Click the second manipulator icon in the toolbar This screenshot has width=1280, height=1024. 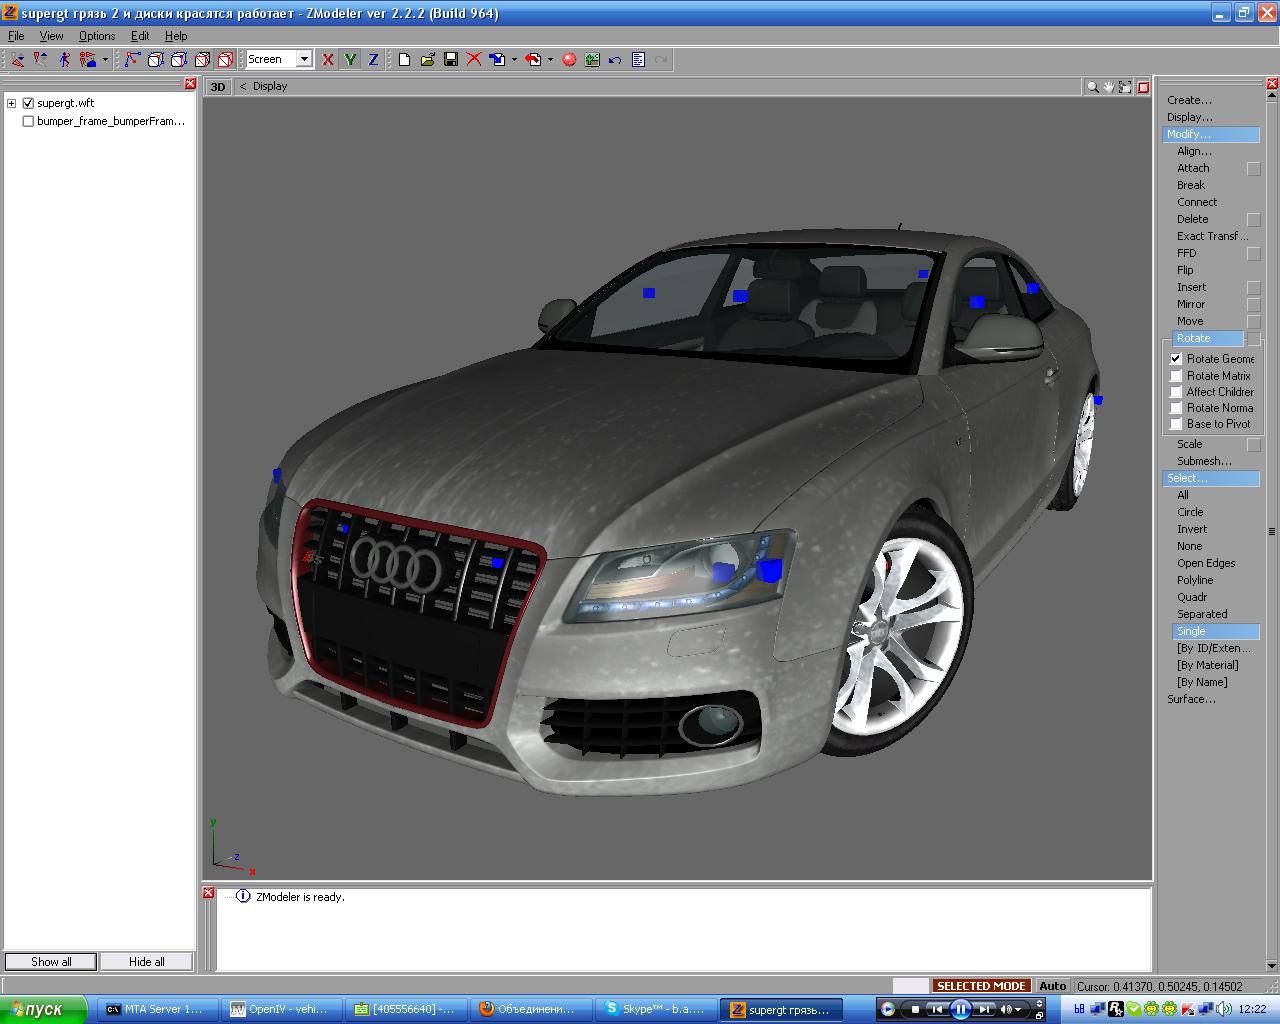point(41,60)
